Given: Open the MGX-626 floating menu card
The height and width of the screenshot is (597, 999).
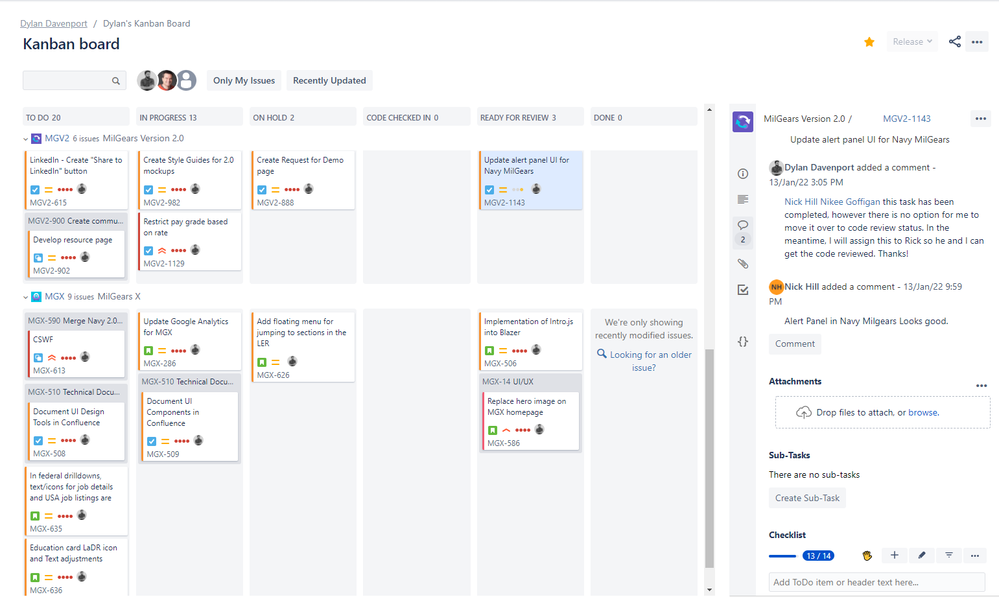Looking at the screenshot, I should [x=303, y=347].
